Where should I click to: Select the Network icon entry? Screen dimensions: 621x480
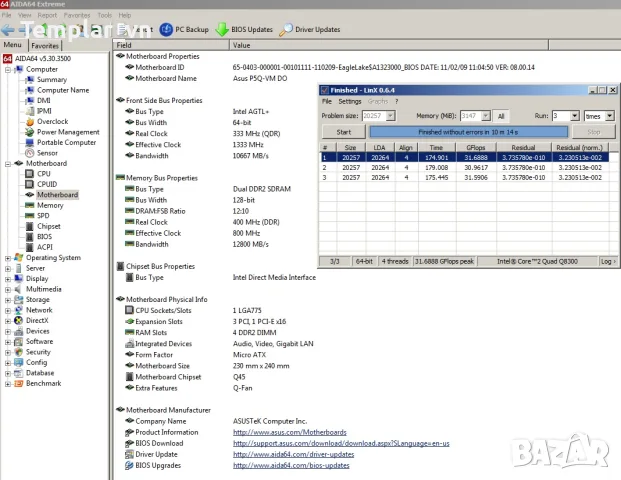pos(19,310)
